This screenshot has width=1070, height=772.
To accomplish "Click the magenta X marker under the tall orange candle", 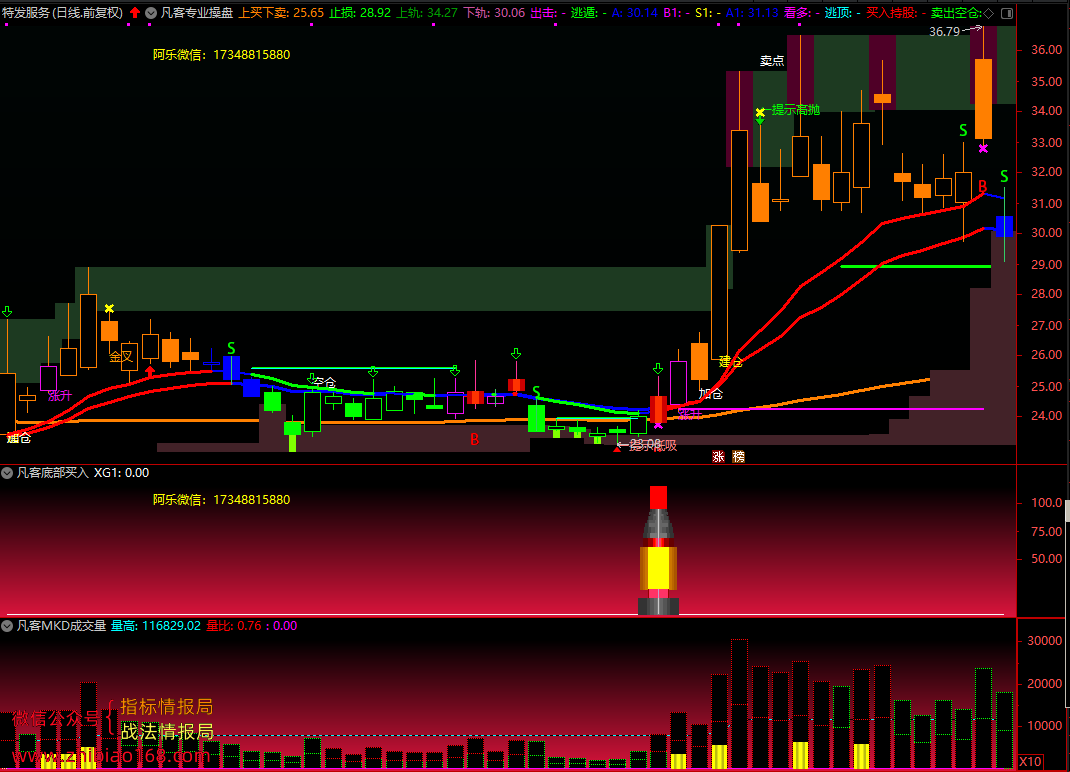I will tap(983, 148).
